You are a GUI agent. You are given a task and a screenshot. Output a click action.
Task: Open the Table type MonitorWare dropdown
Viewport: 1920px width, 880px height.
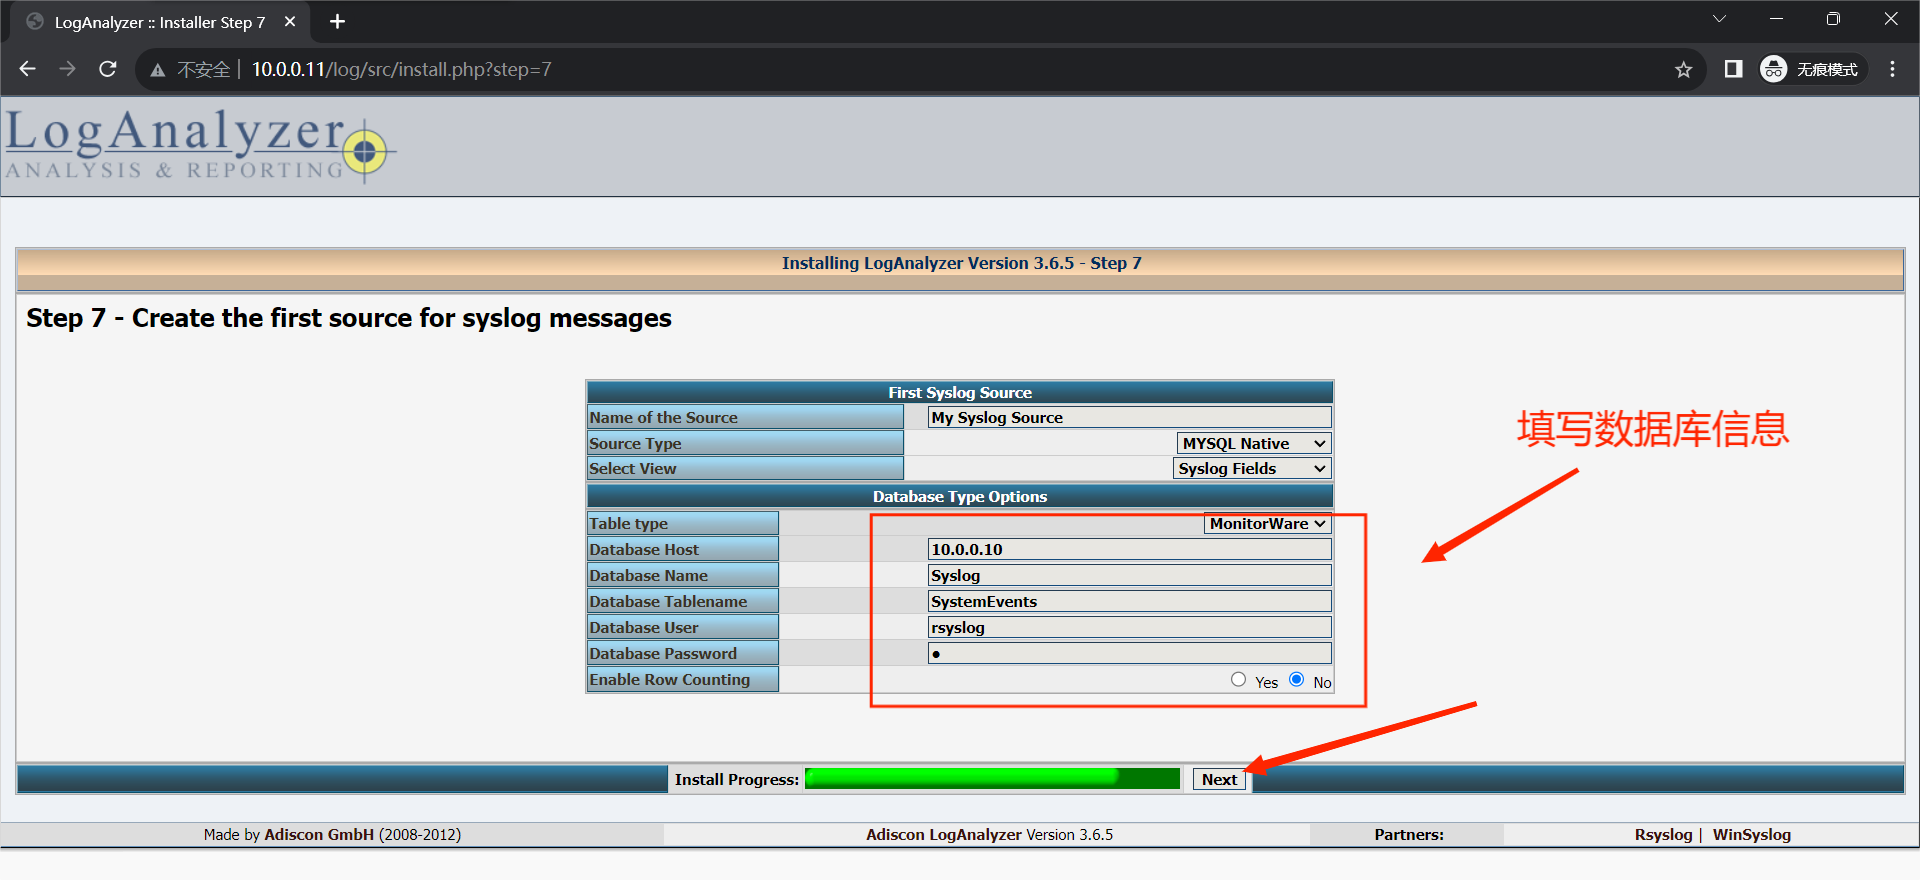[1267, 523]
